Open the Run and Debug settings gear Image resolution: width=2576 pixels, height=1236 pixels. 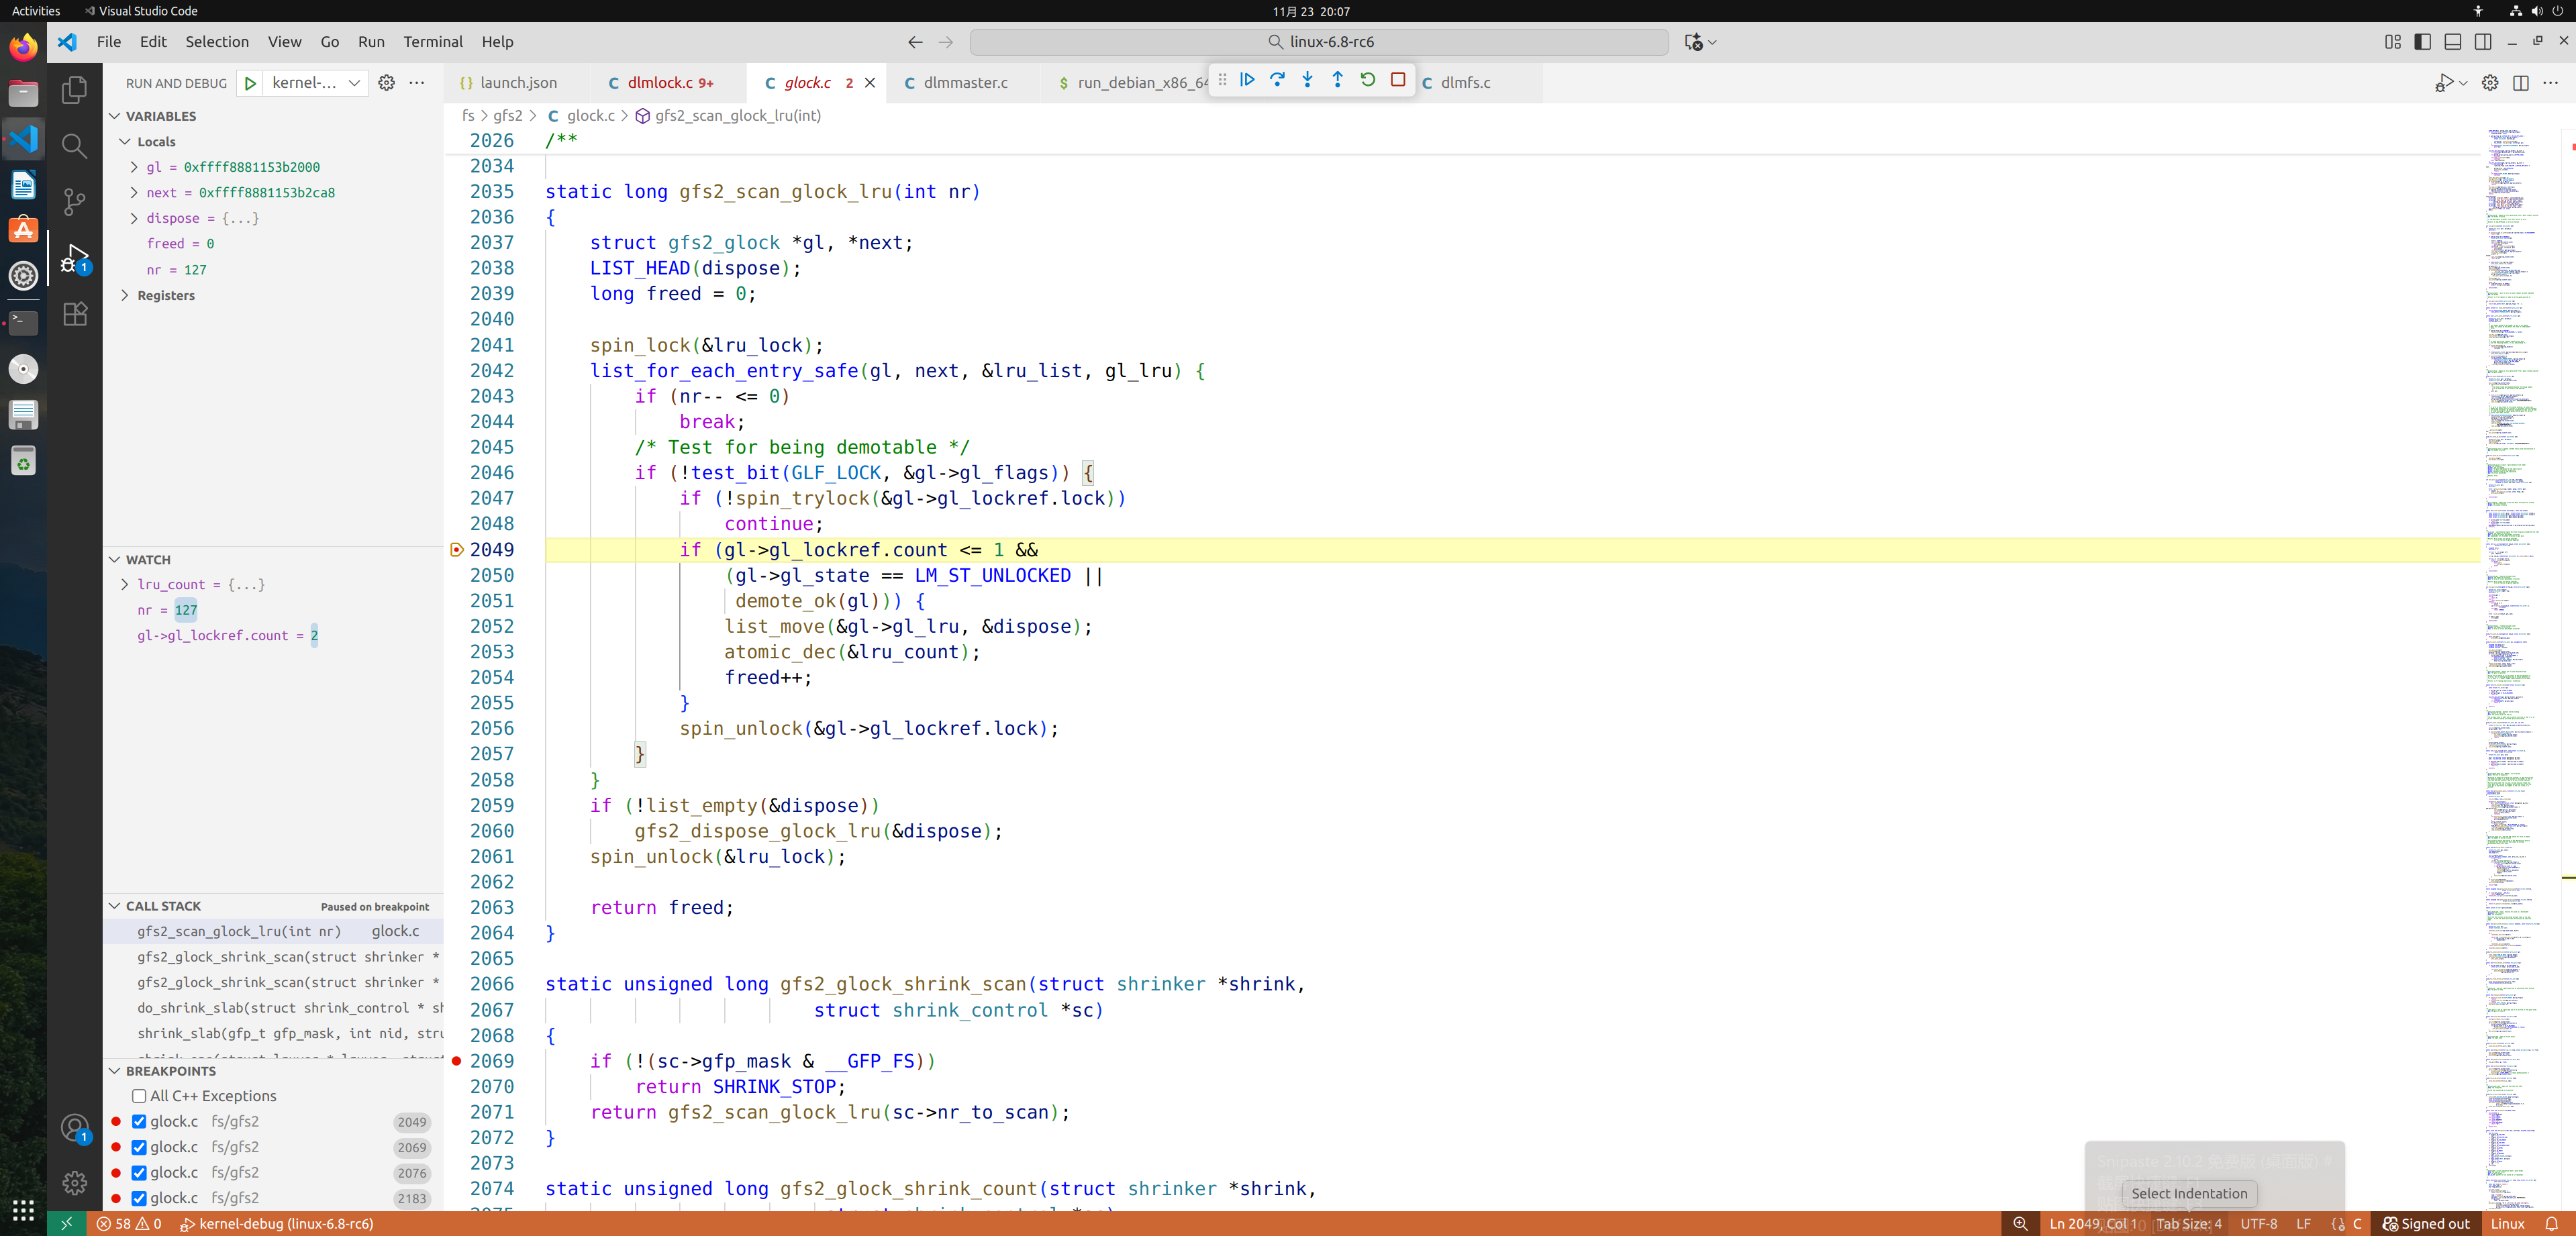[387, 83]
